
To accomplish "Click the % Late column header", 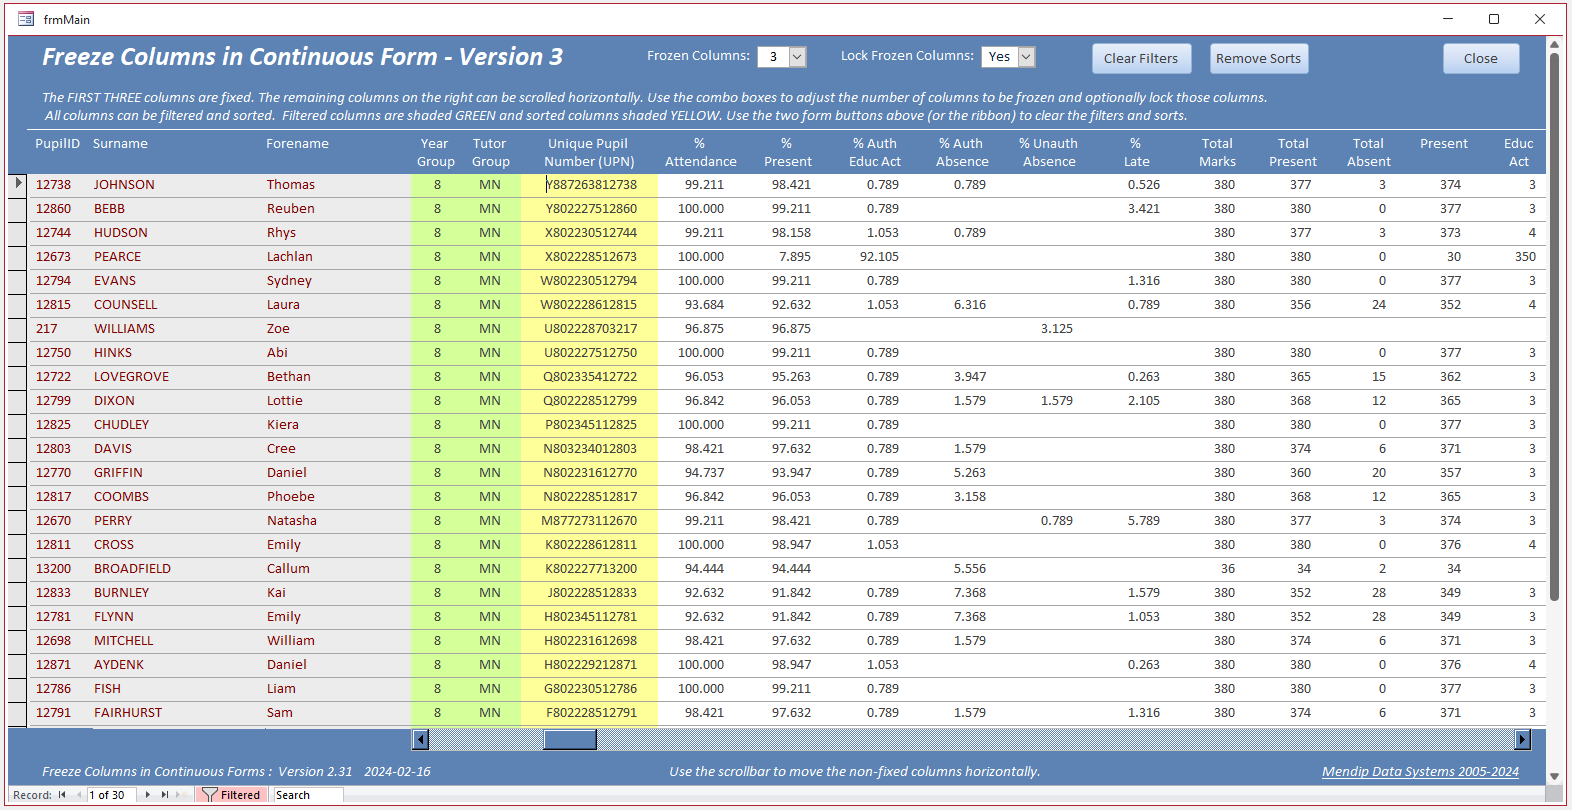I will 1136,152.
